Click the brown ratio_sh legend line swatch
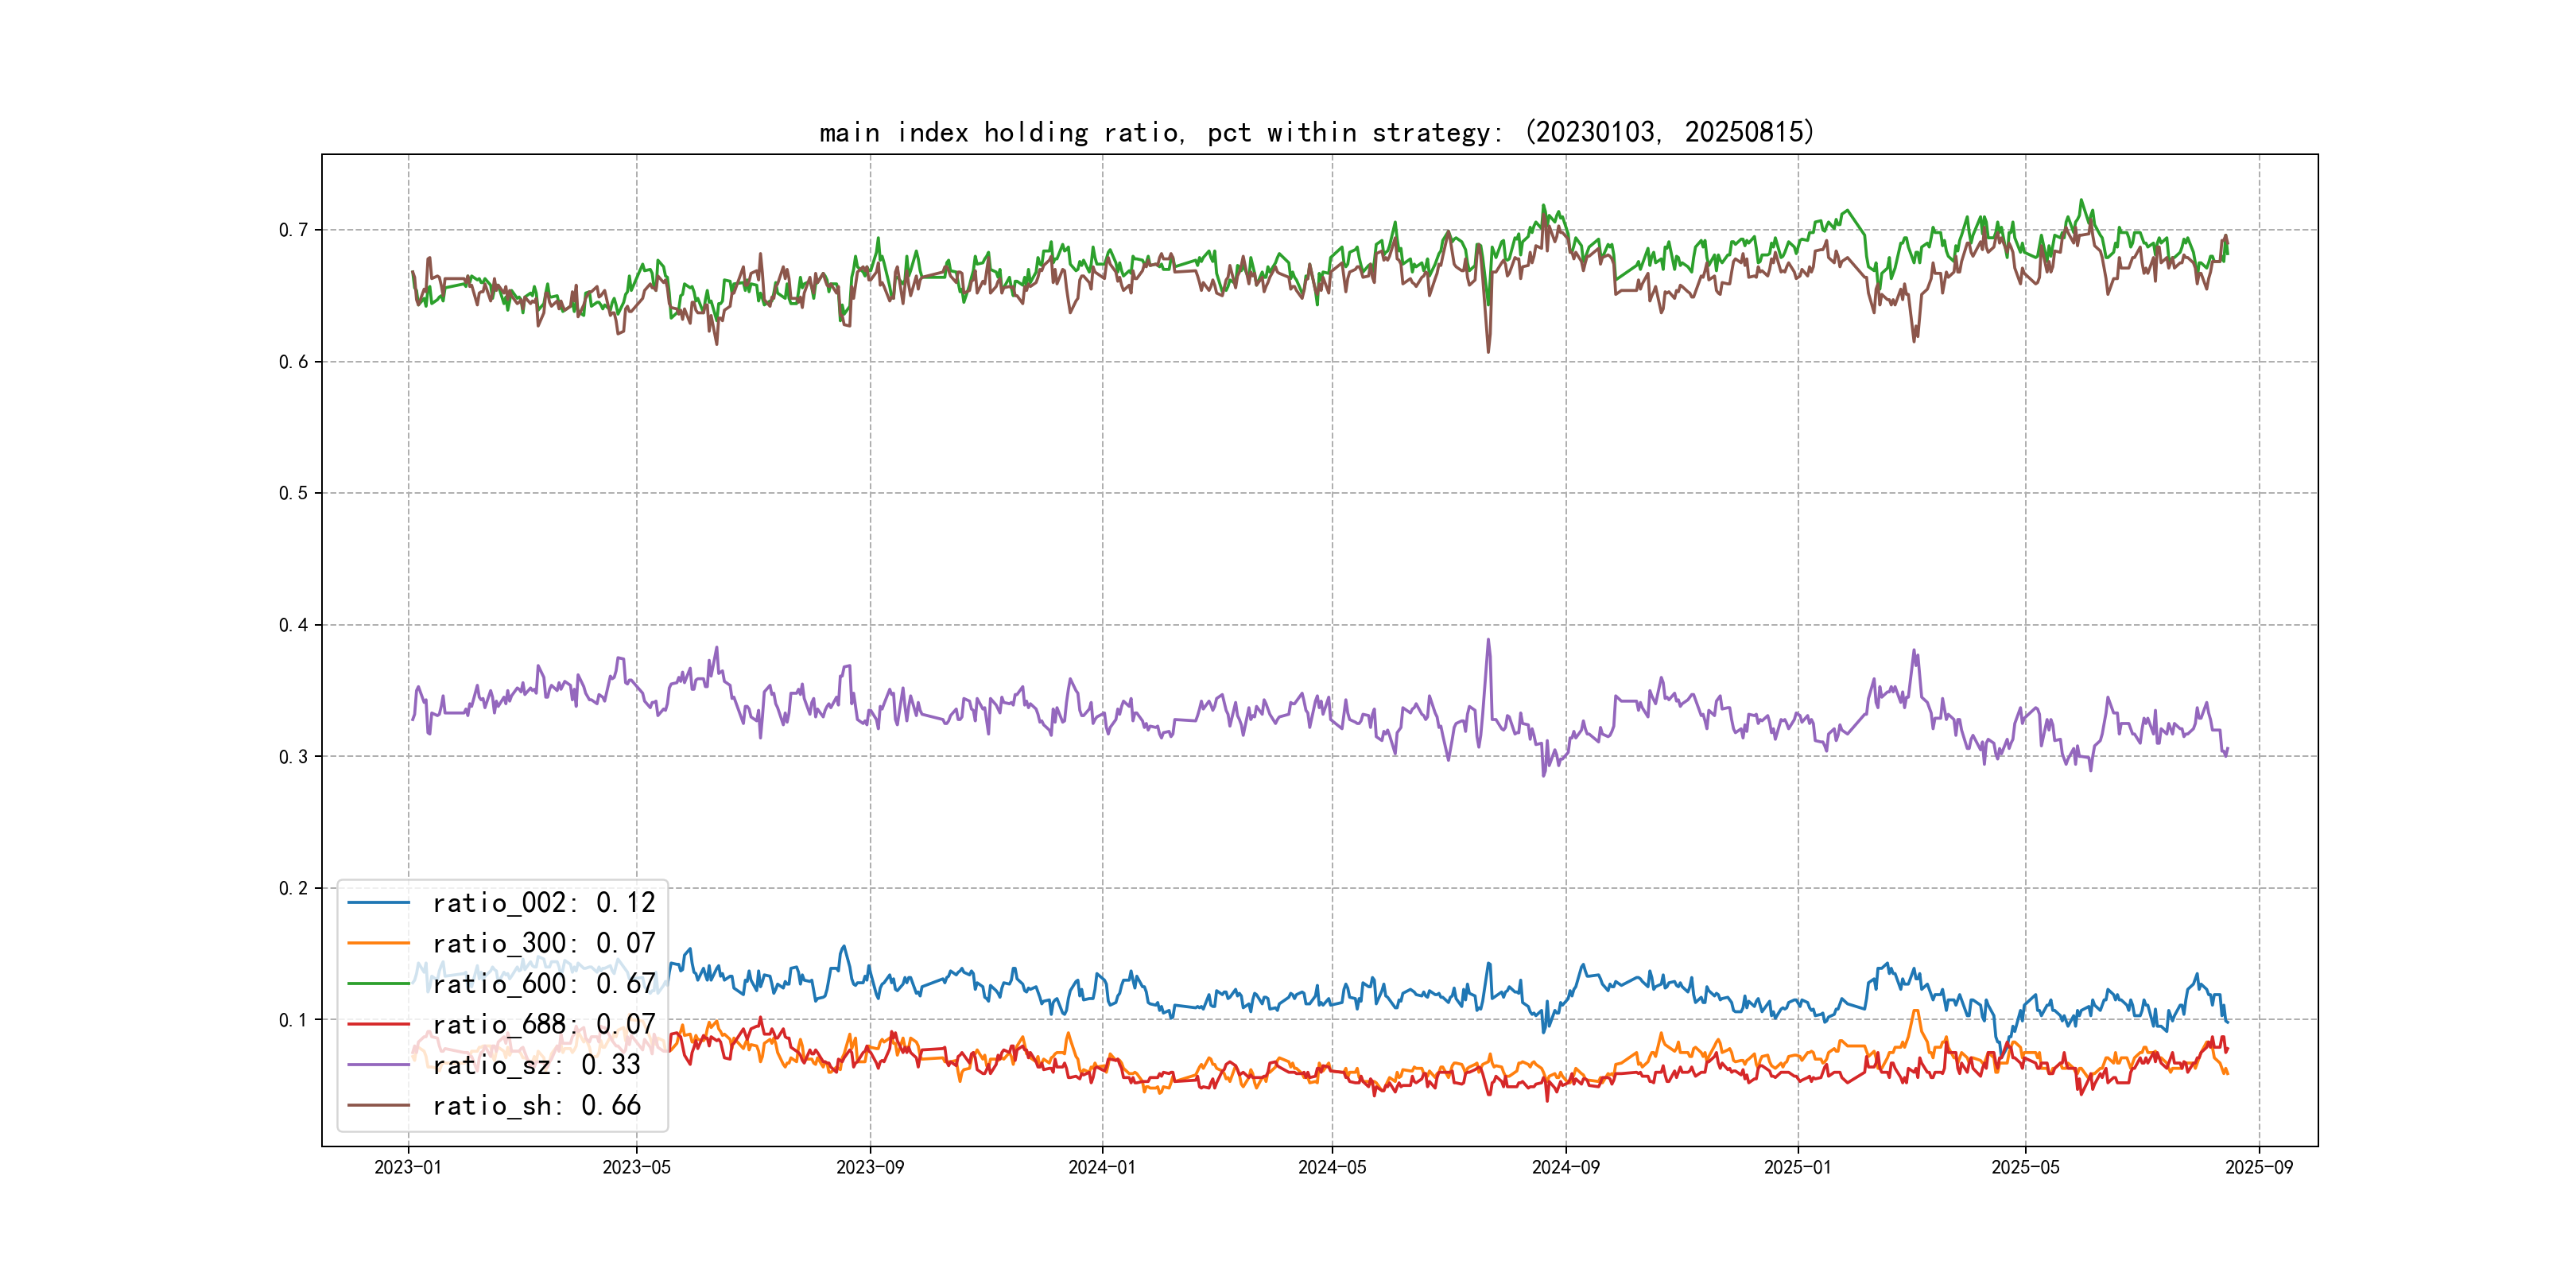Viewport: 2576px width, 1288px height. [x=378, y=1105]
